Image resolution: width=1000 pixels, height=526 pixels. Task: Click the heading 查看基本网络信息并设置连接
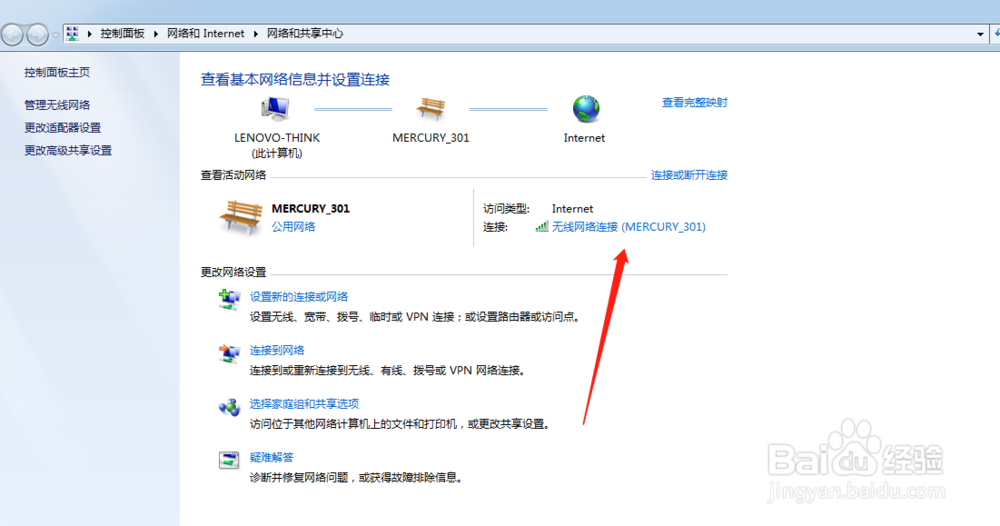click(295, 79)
